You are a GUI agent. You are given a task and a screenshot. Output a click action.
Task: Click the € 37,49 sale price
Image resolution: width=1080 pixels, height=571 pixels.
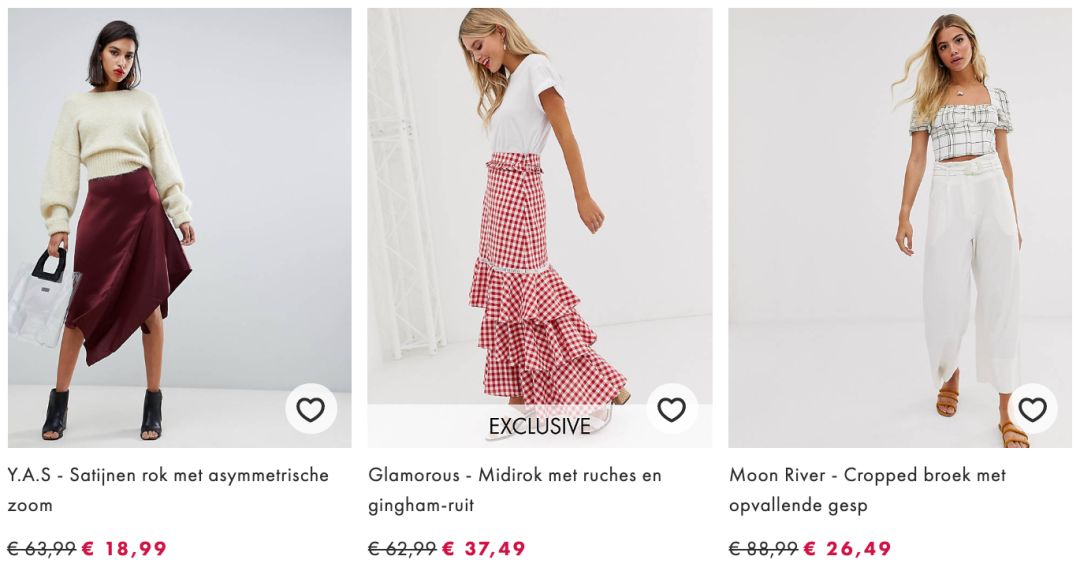click(x=484, y=549)
